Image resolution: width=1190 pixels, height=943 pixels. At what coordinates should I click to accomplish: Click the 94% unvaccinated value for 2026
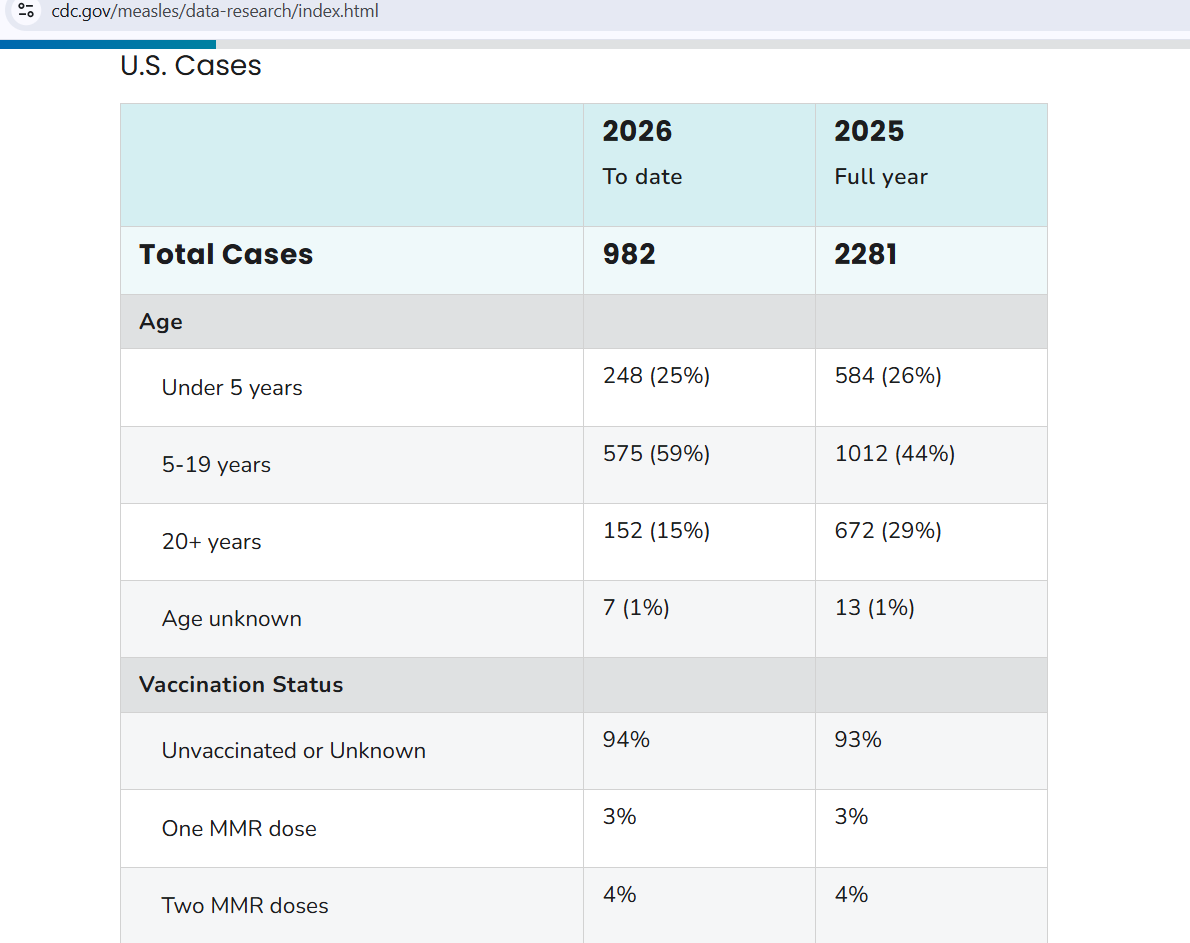(x=625, y=739)
